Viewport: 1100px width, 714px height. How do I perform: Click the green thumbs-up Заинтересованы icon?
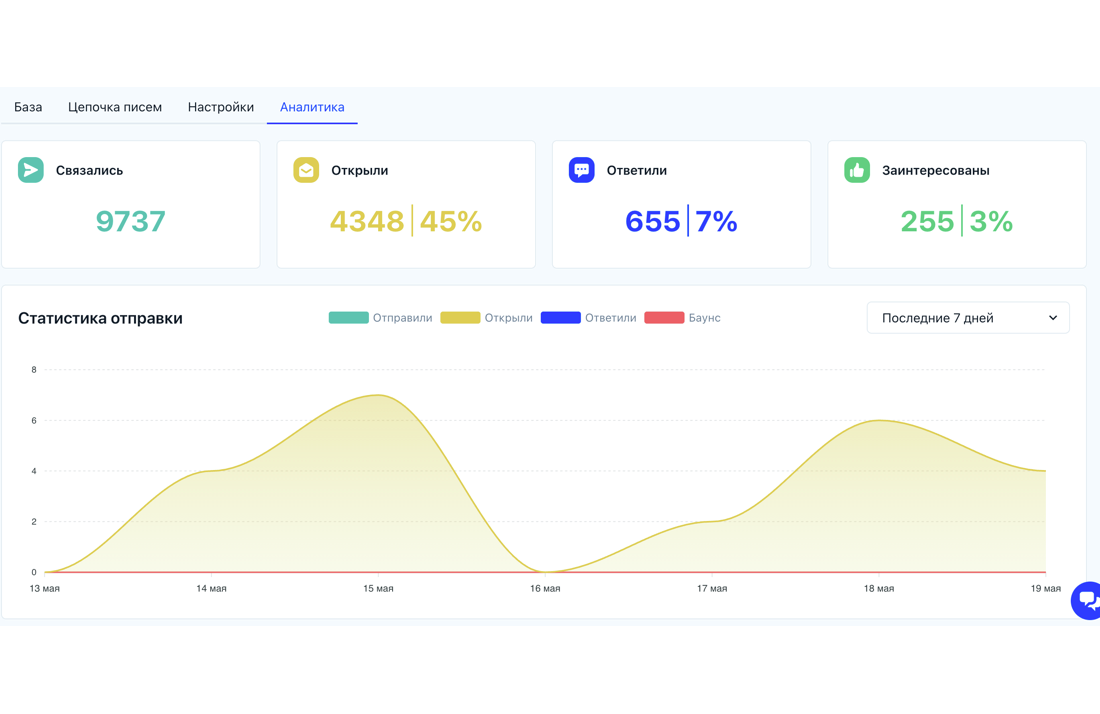coord(857,170)
